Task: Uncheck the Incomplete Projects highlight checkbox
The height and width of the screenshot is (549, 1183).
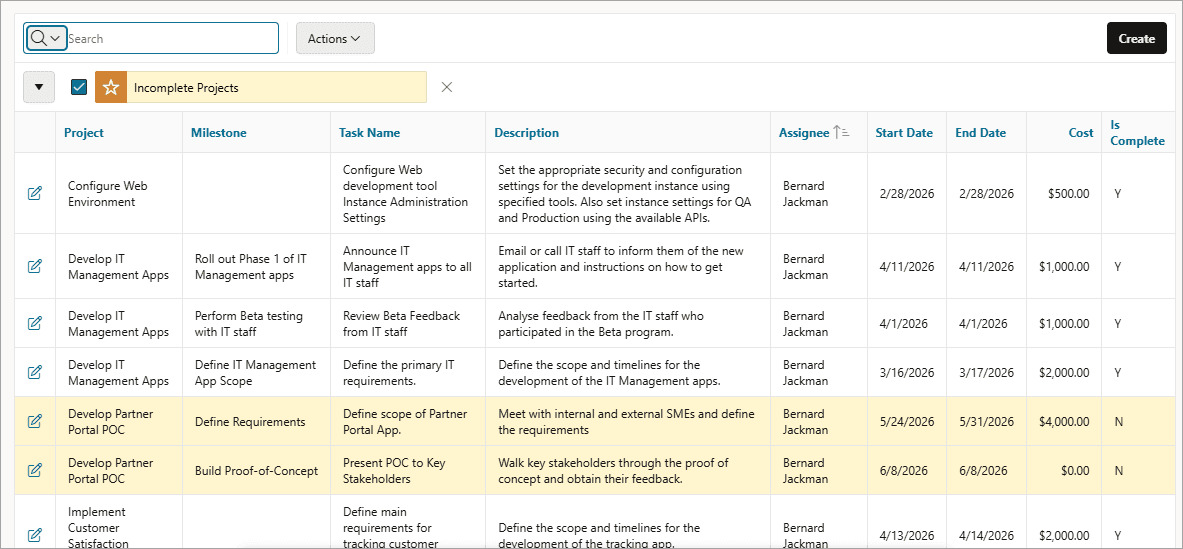Action: (79, 87)
